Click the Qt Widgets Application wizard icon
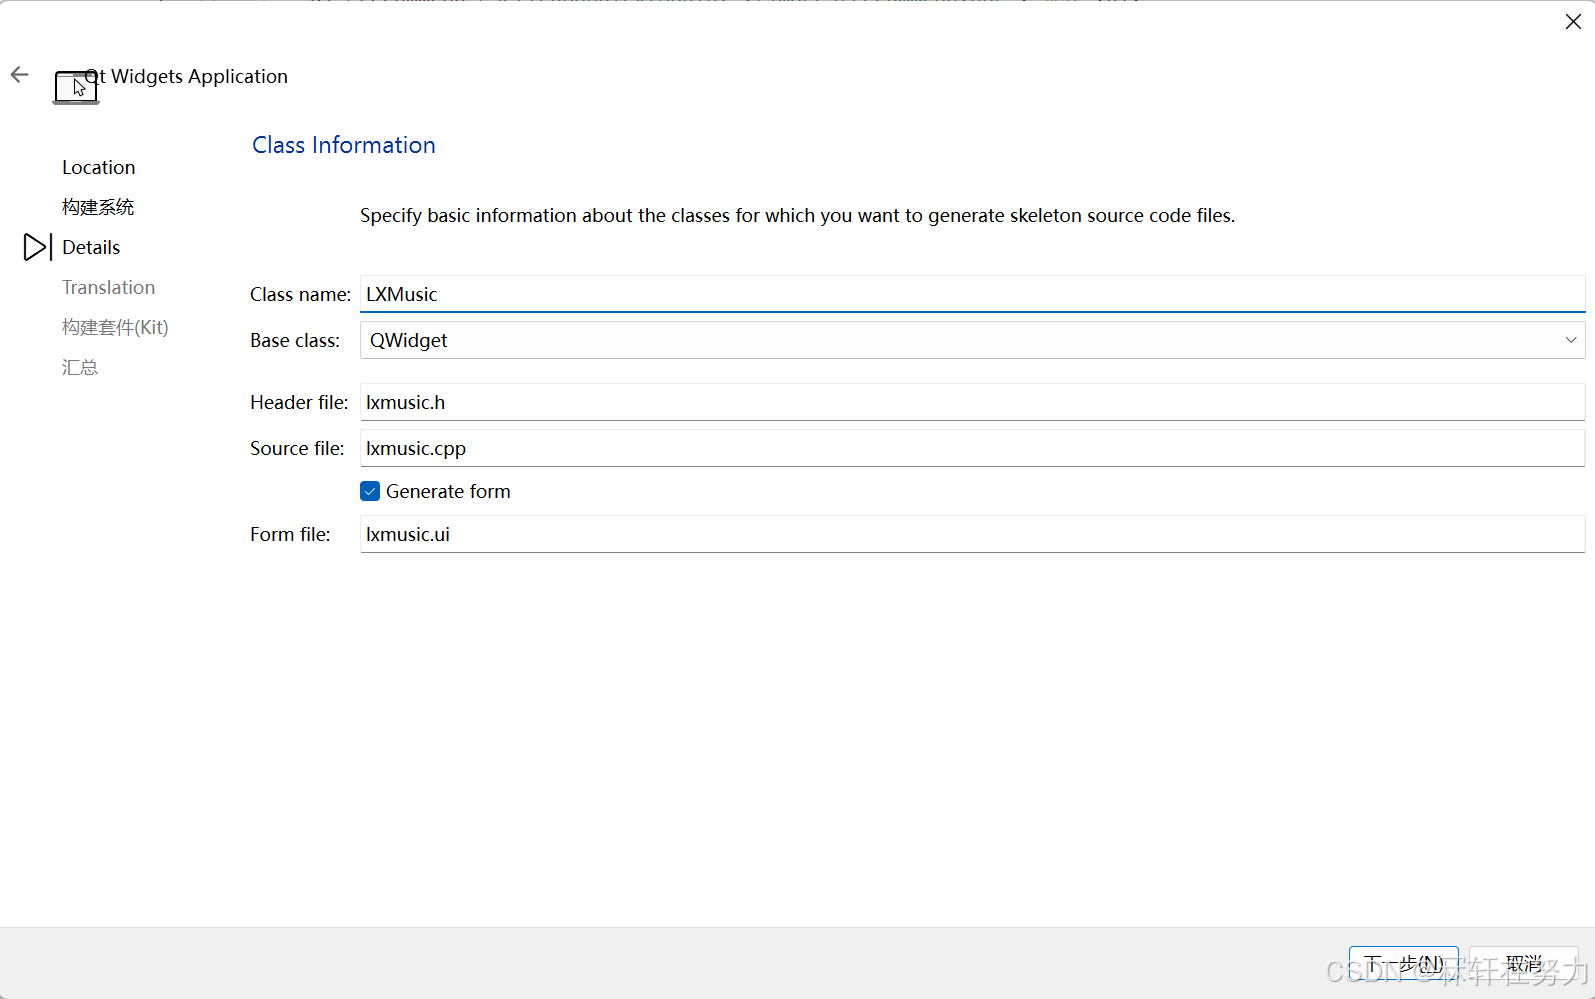The height and width of the screenshot is (999, 1595). (x=76, y=88)
